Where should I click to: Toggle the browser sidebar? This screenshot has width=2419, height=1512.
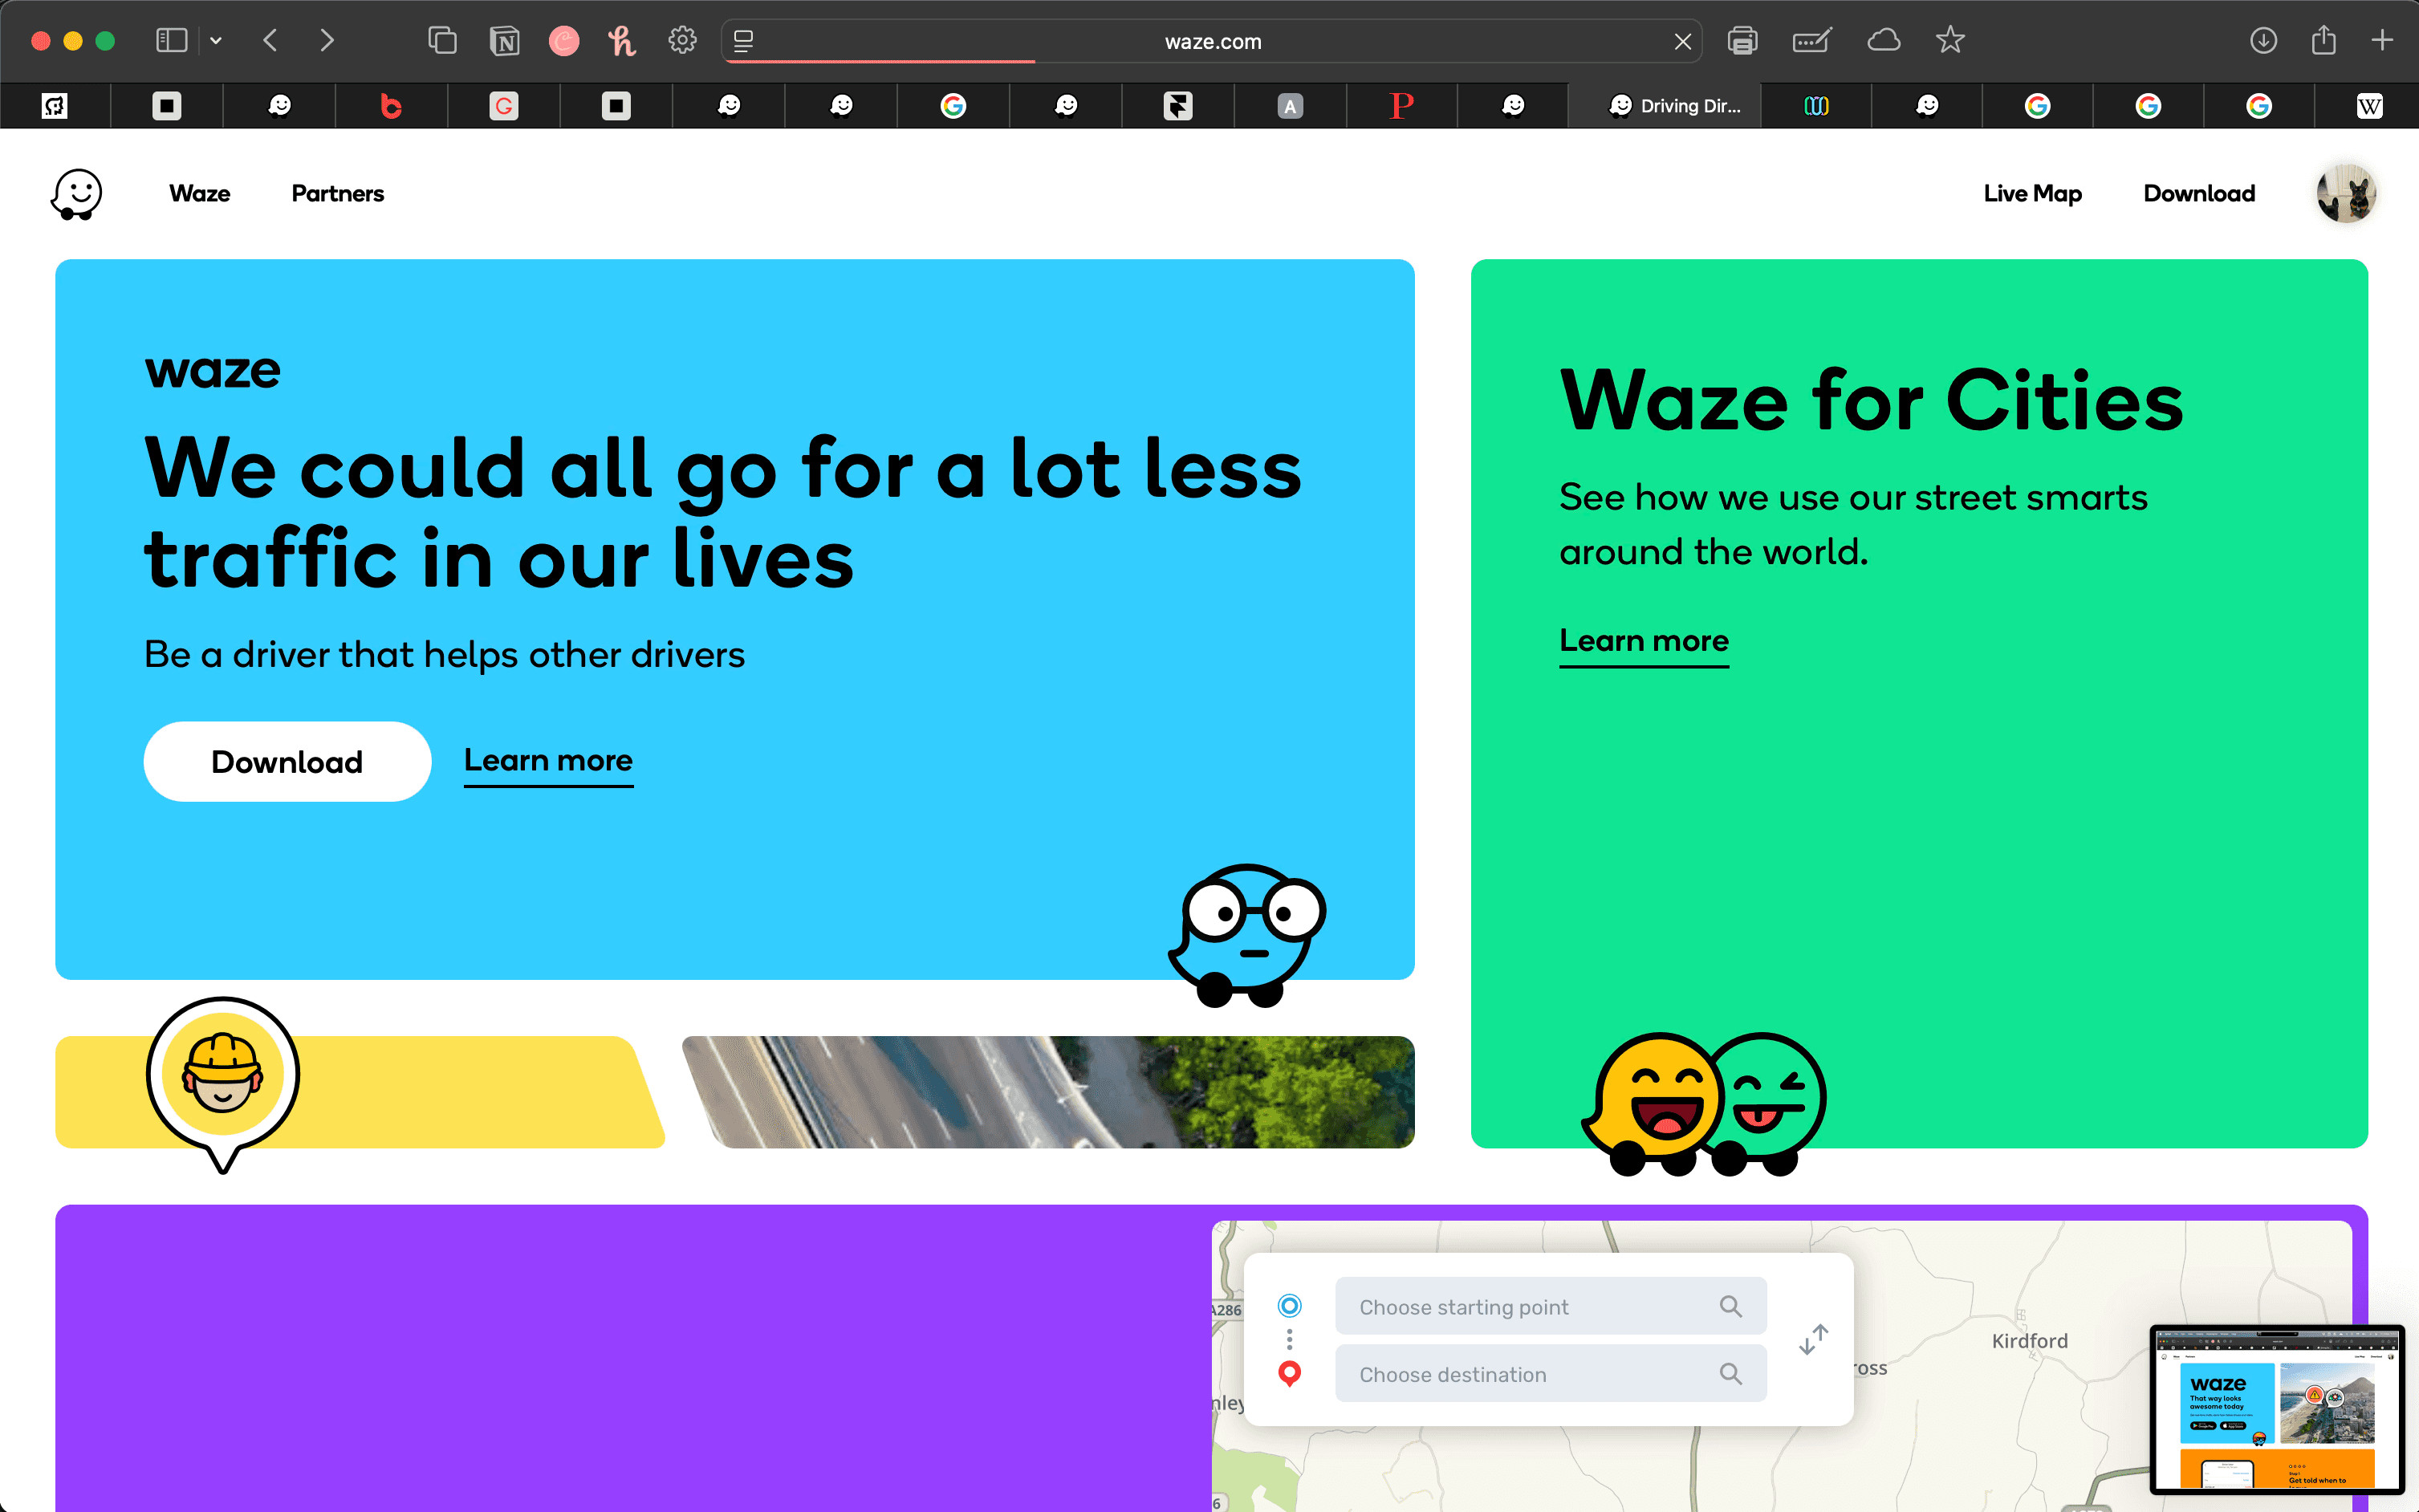pyautogui.click(x=171, y=41)
